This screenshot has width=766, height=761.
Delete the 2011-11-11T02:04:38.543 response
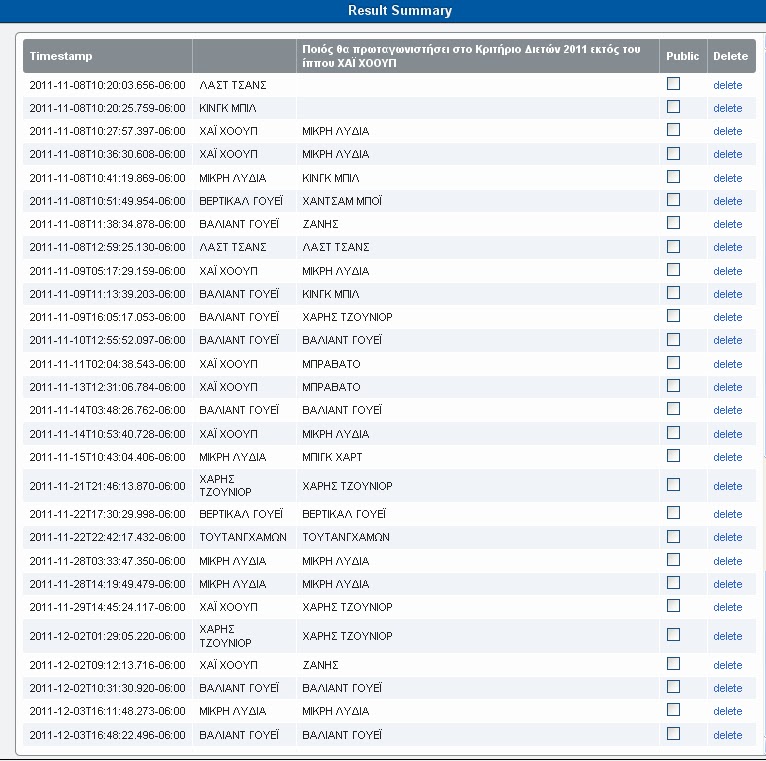point(727,364)
